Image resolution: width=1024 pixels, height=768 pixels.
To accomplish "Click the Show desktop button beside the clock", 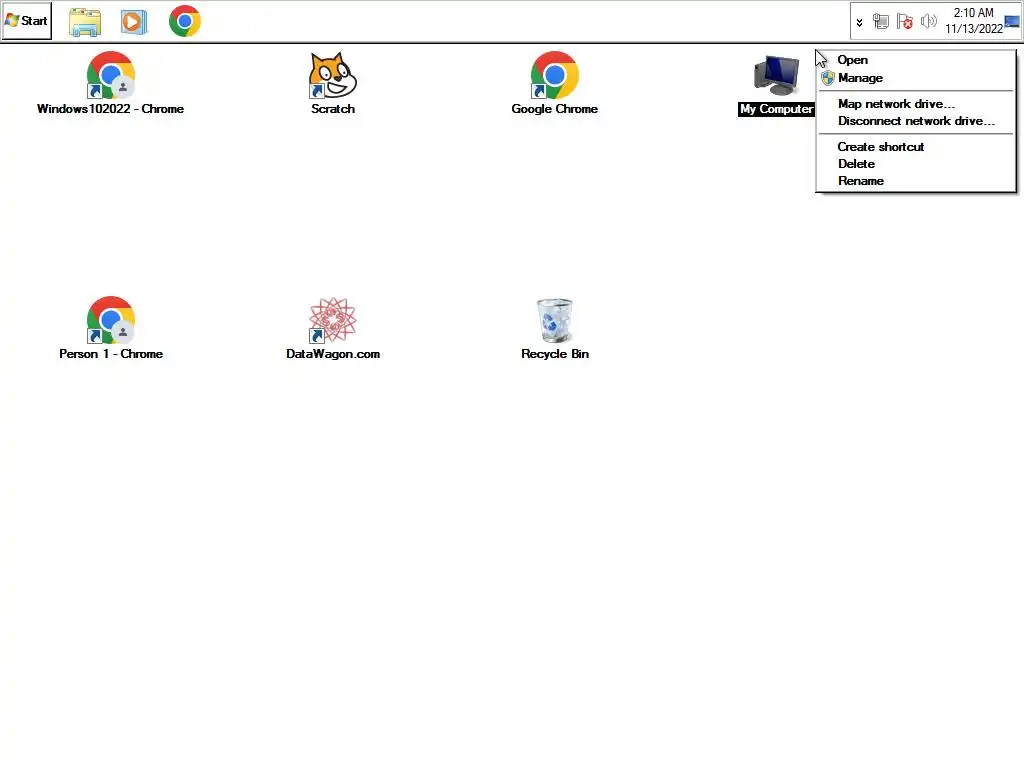I will click(1012, 22).
